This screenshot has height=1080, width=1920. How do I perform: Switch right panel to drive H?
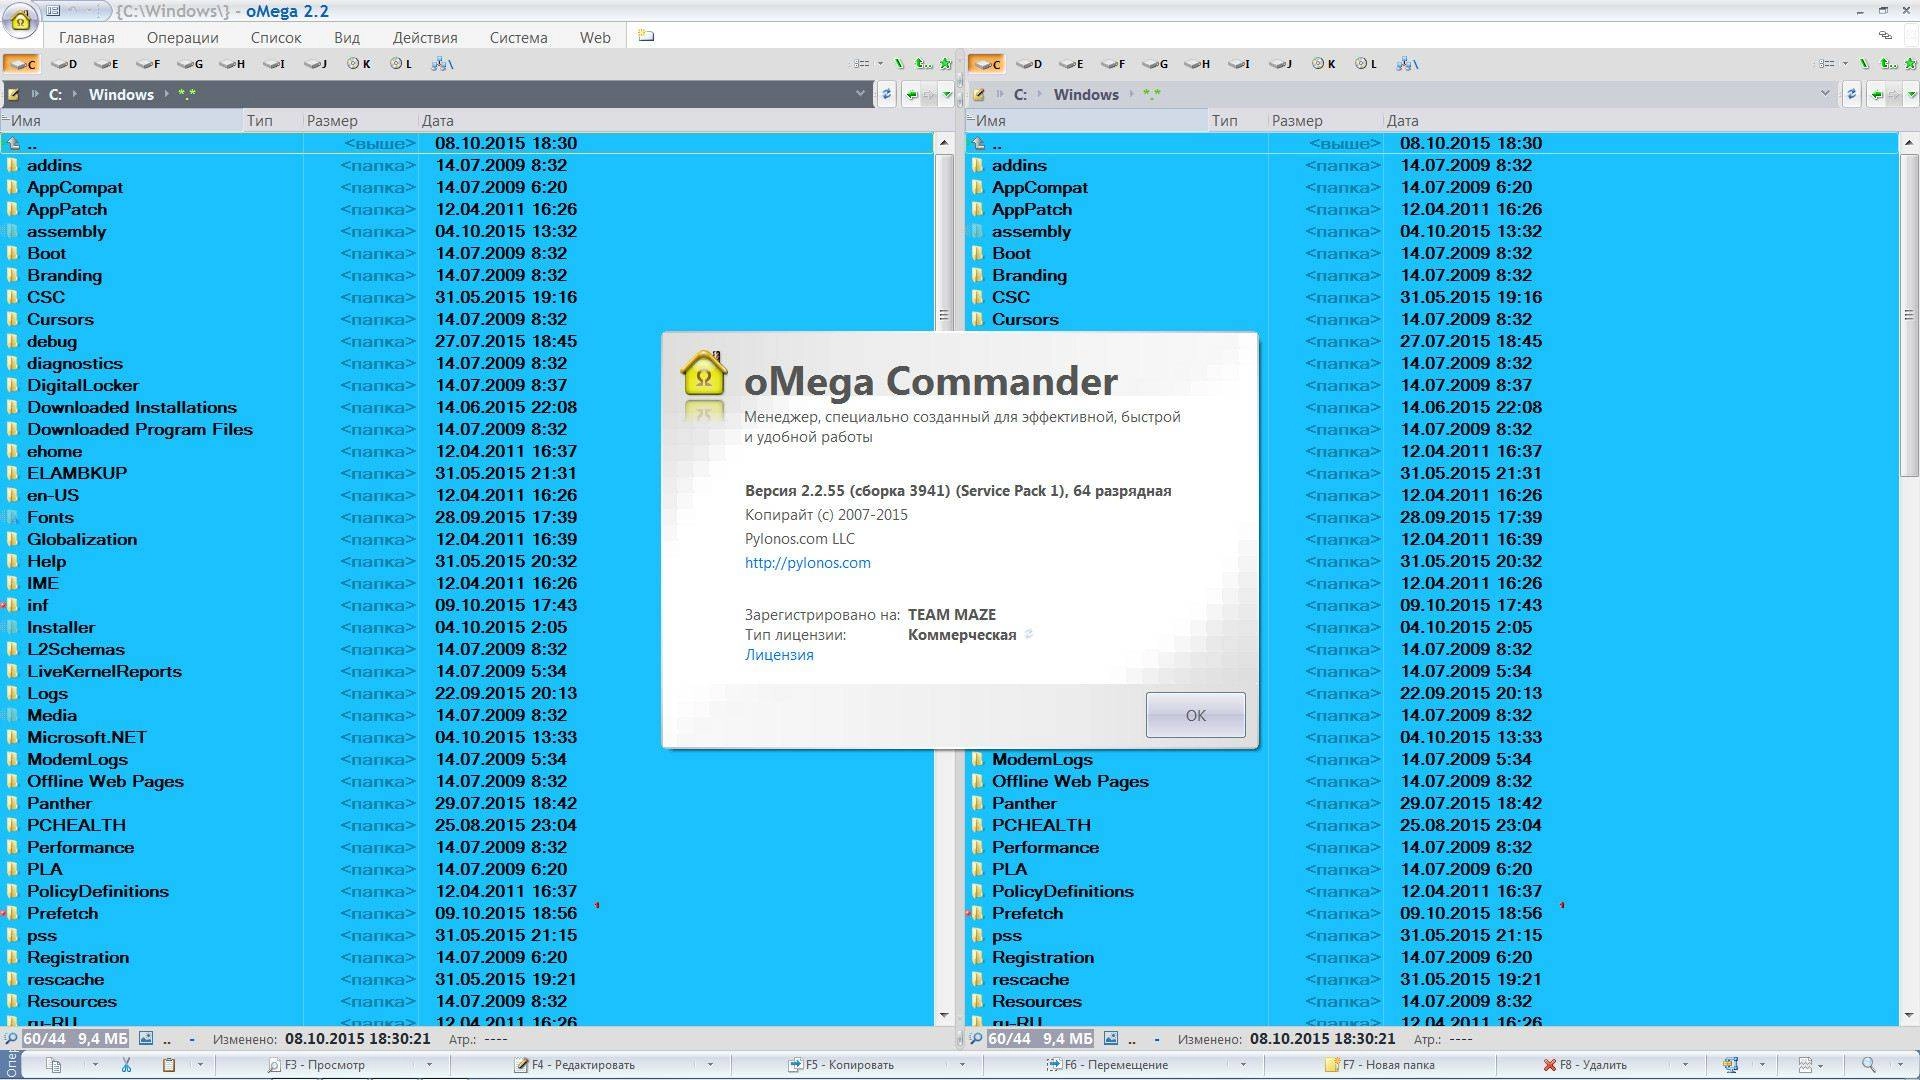click(1197, 64)
